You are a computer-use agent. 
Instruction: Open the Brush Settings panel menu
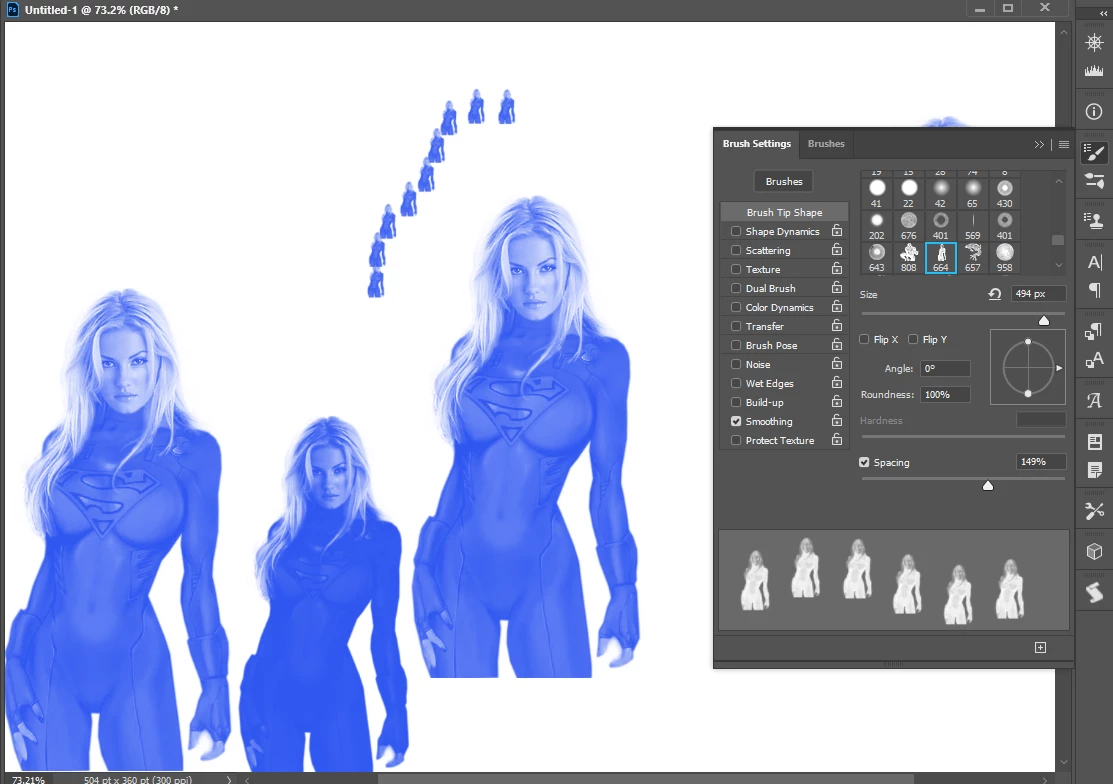click(x=1063, y=144)
